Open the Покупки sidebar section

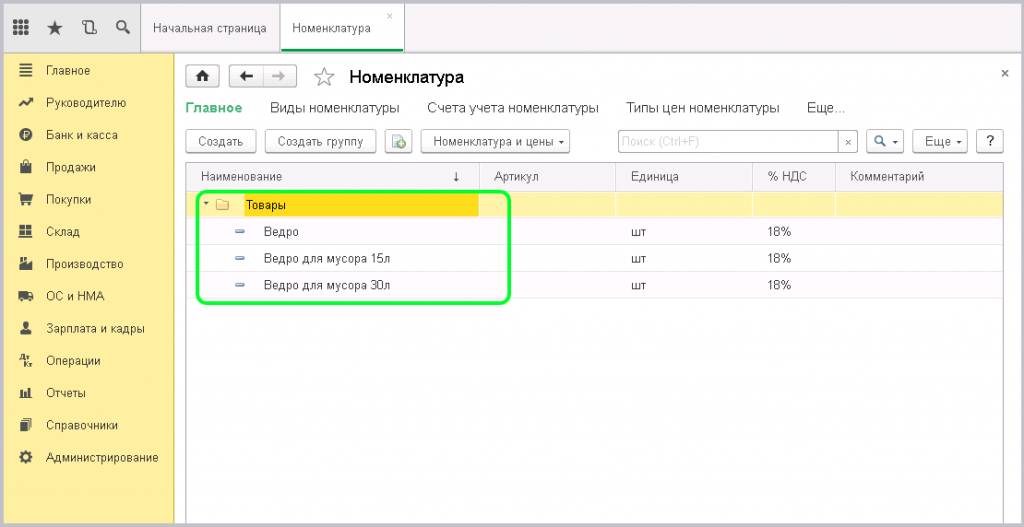coord(69,200)
